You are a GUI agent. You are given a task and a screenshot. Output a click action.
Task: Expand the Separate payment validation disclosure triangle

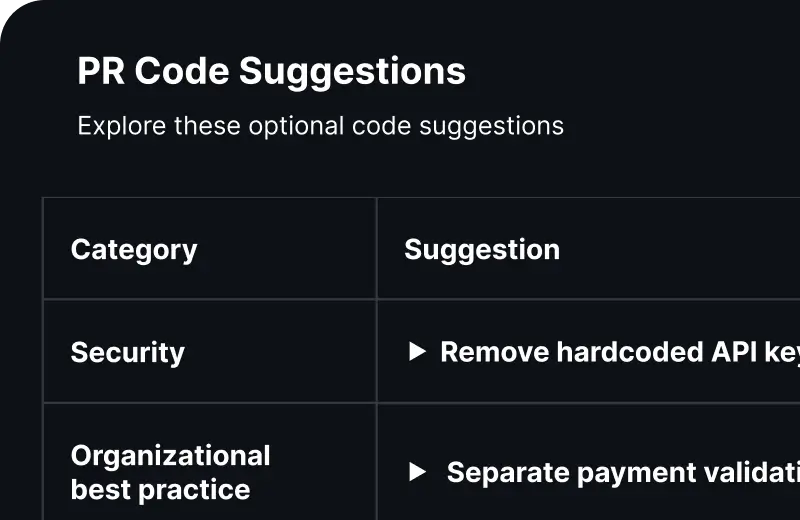tap(418, 472)
